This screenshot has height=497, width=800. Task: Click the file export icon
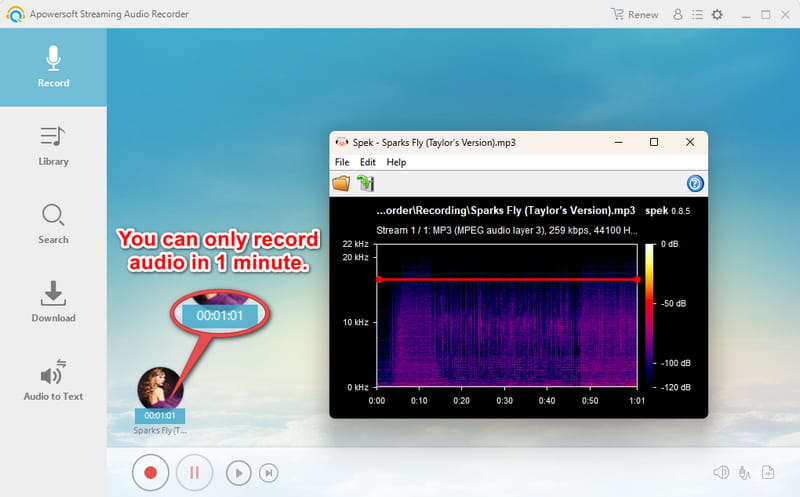(768, 473)
